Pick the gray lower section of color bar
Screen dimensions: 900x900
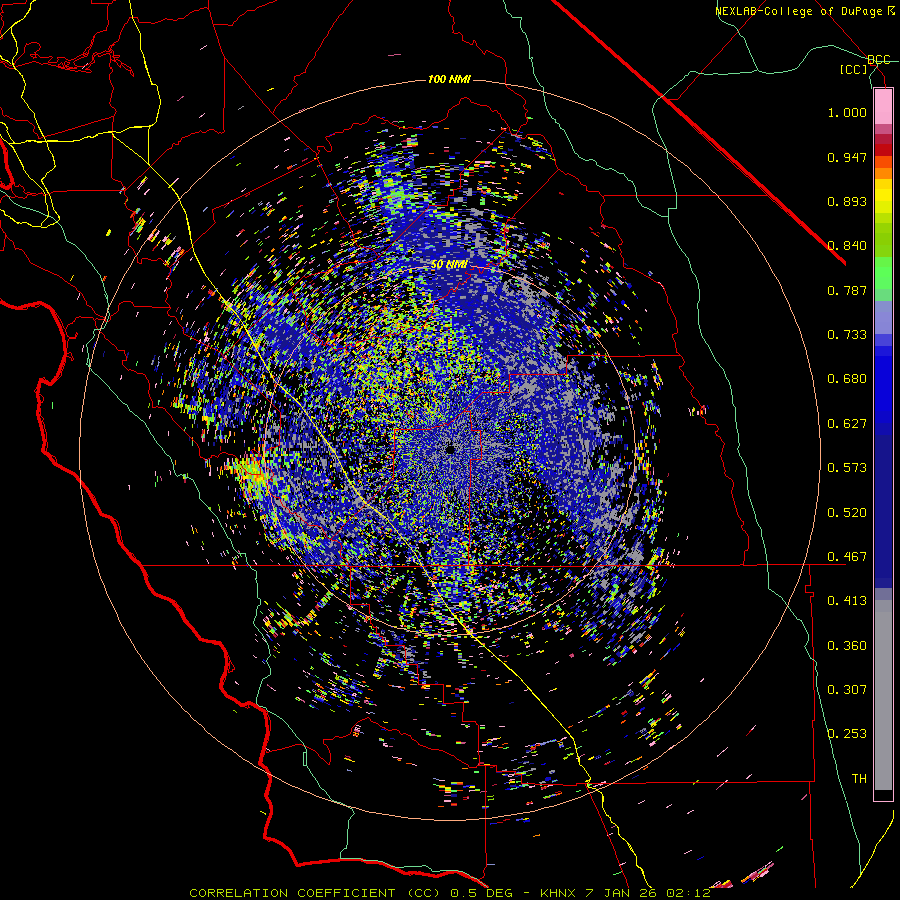[x=883, y=695]
